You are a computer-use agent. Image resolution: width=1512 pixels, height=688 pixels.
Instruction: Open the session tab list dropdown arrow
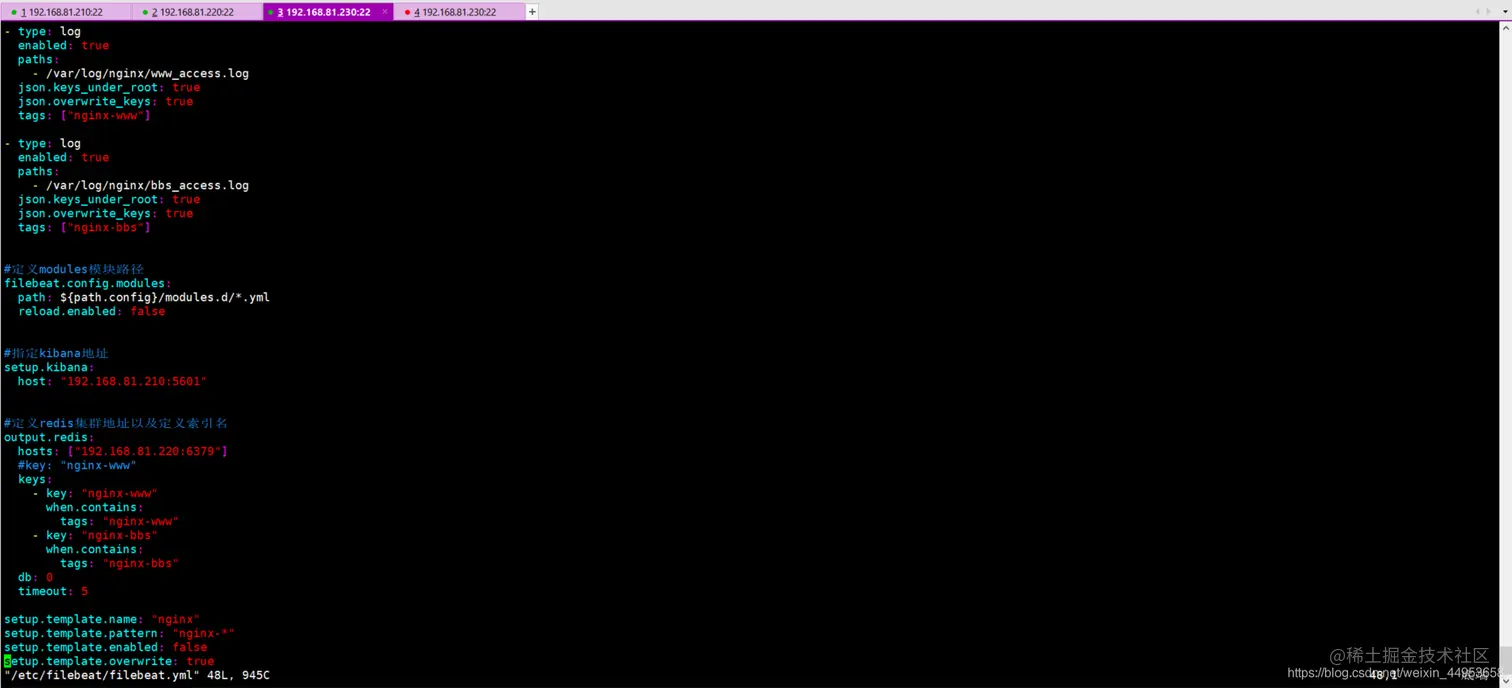click(x=1505, y=12)
